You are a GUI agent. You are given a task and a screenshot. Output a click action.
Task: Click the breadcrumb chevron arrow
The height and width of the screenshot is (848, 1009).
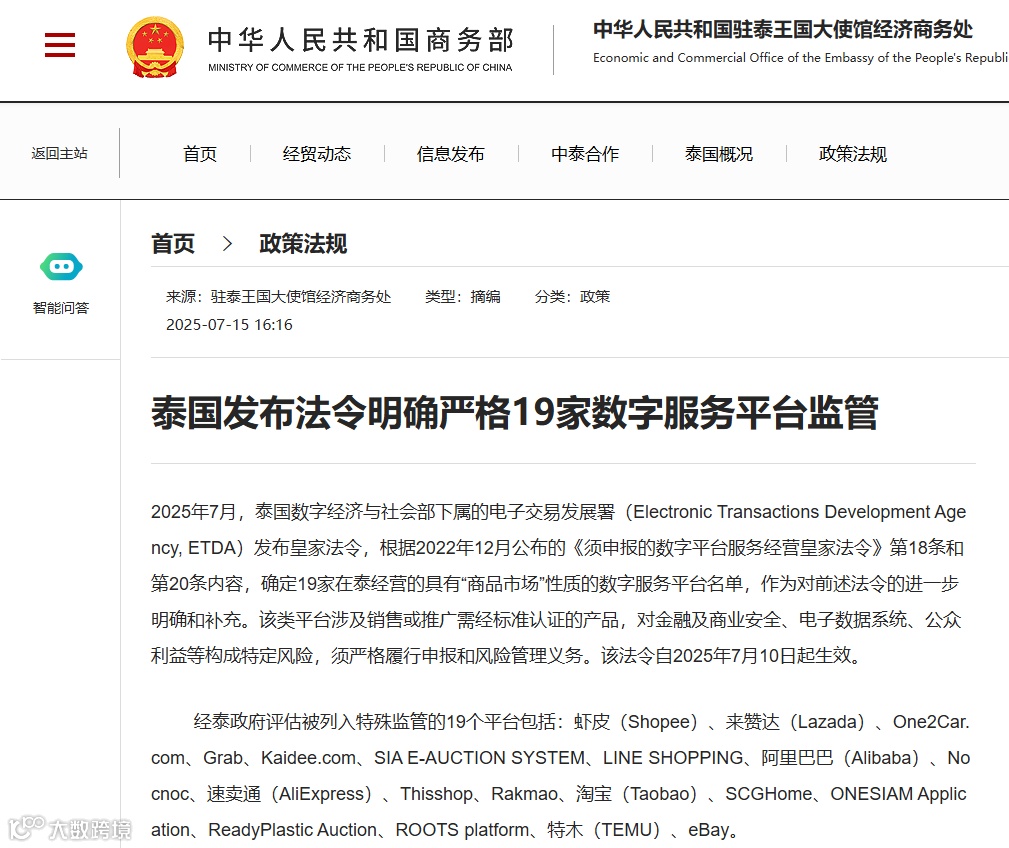click(x=227, y=244)
